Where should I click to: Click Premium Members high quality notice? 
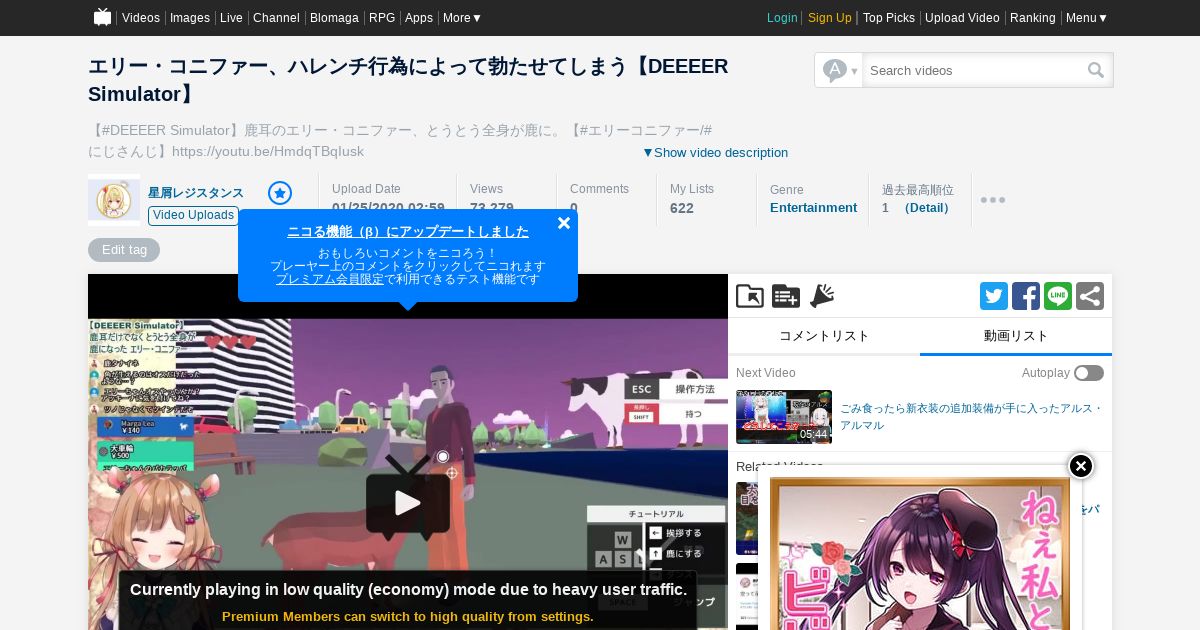[408, 616]
